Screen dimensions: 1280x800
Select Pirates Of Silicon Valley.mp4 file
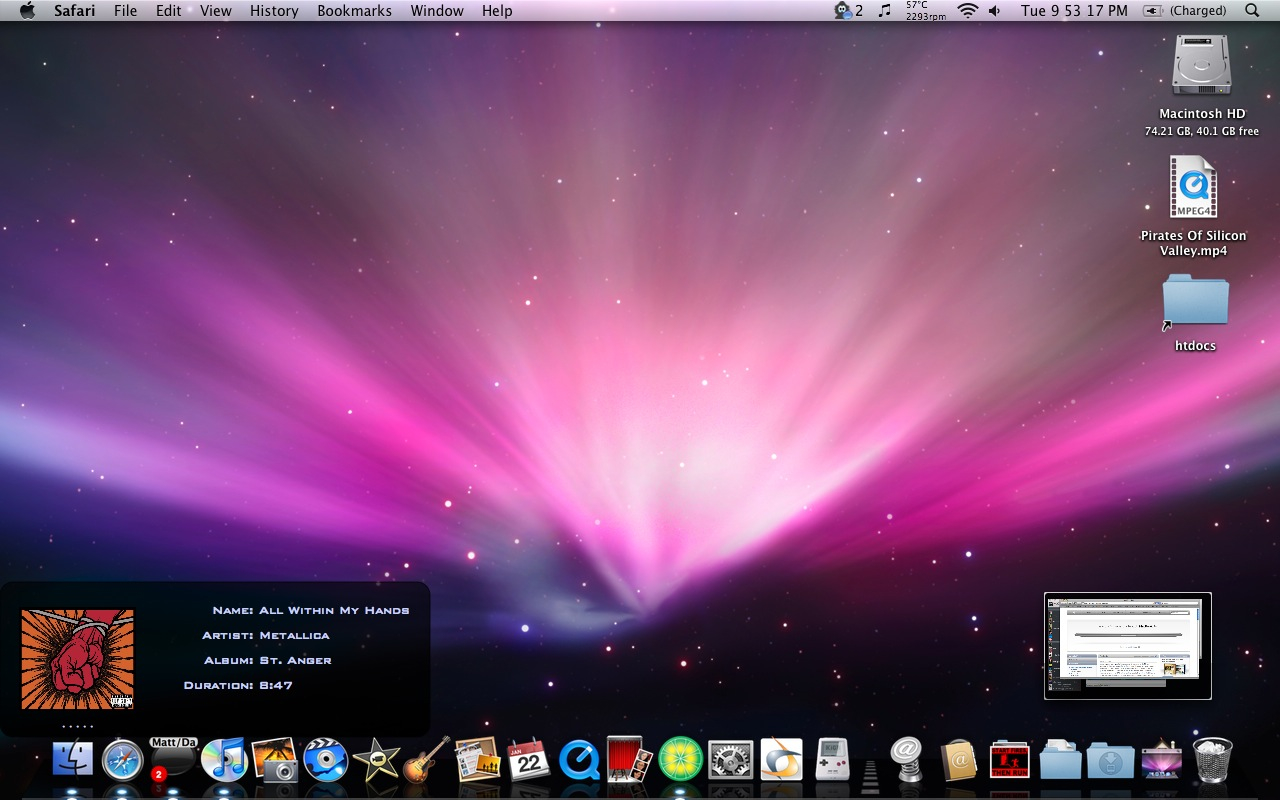(x=1194, y=188)
